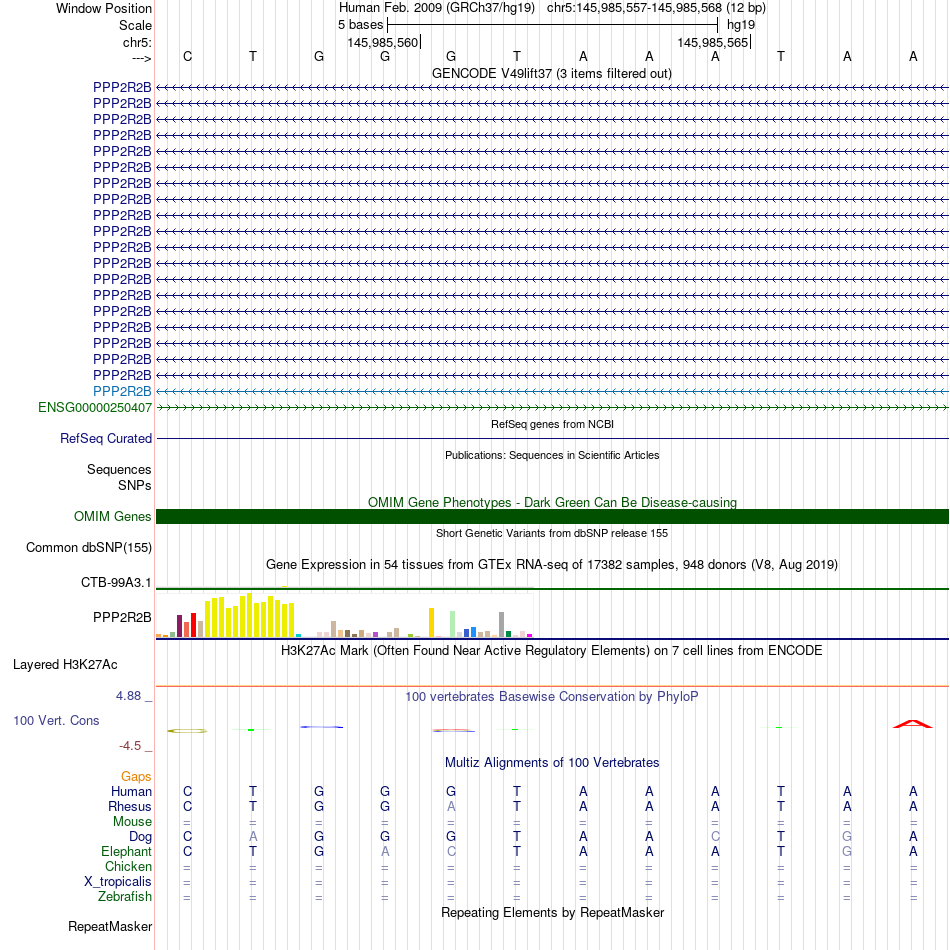The width and height of the screenshot is (950, 950).
Task: Open the PPP2R2B GTEx expression bar chart
Action: point(344,616)
